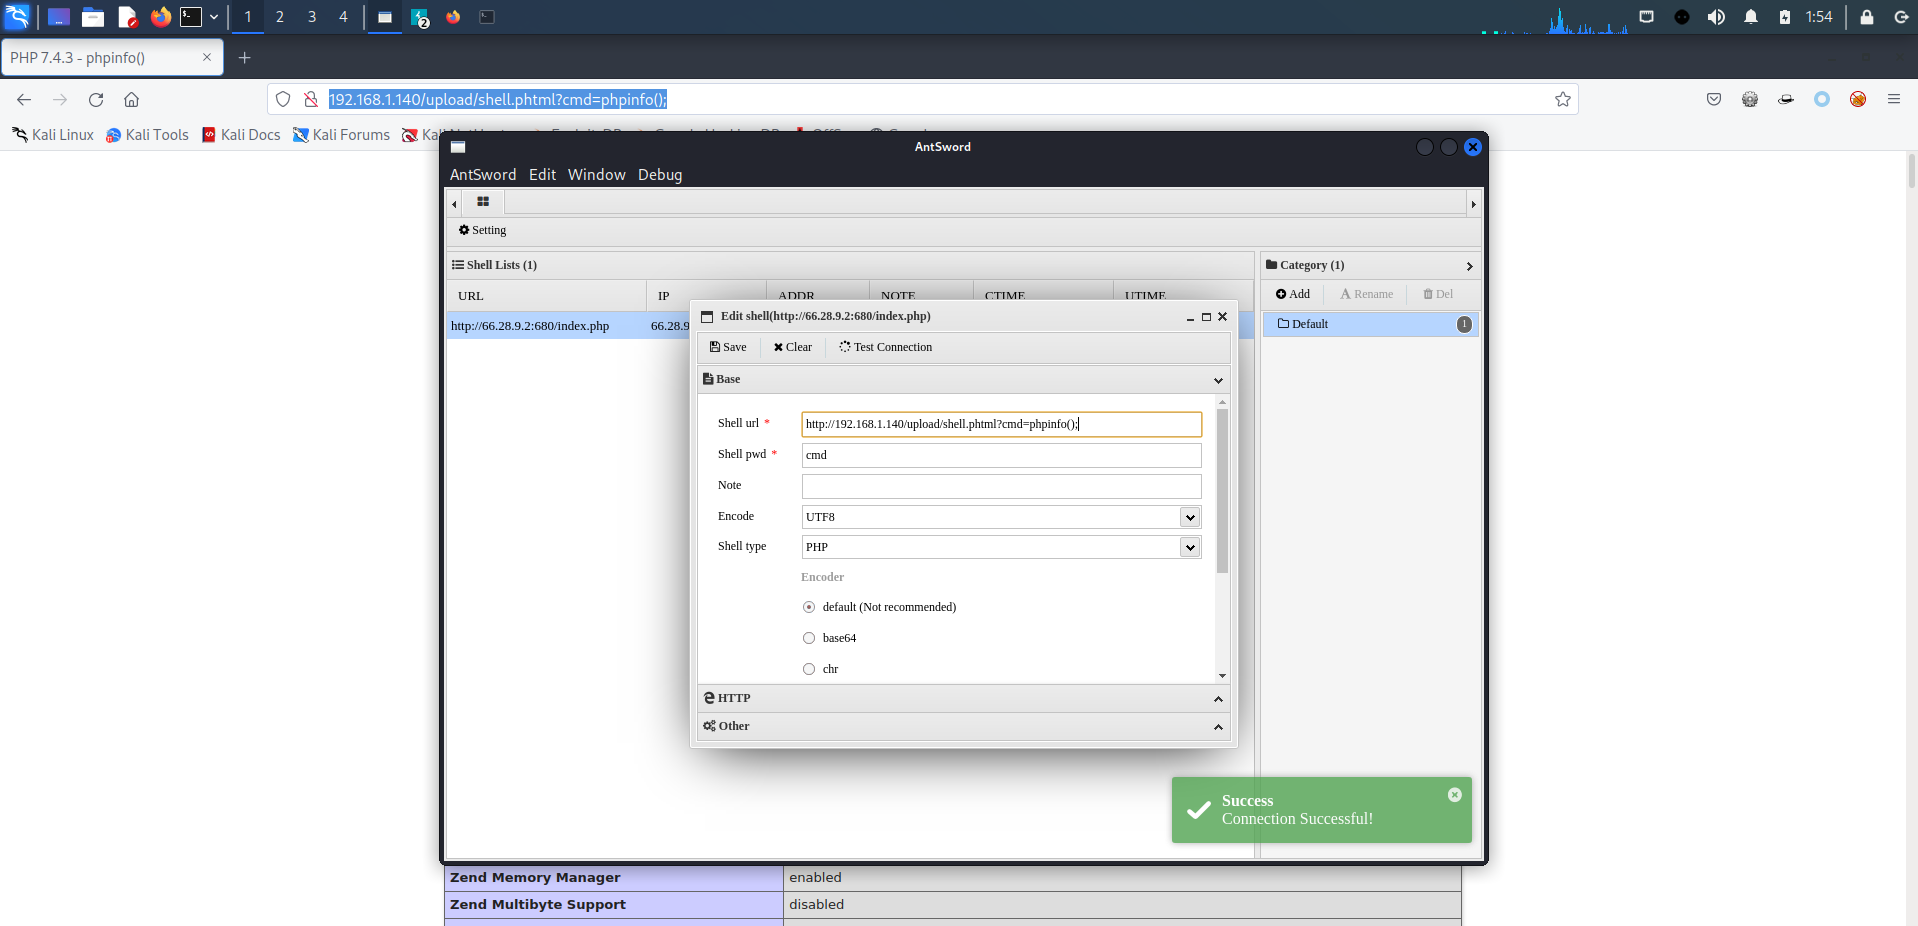Bookmark this page with the star icon

pyautogui.click(x=1563, y=99)
